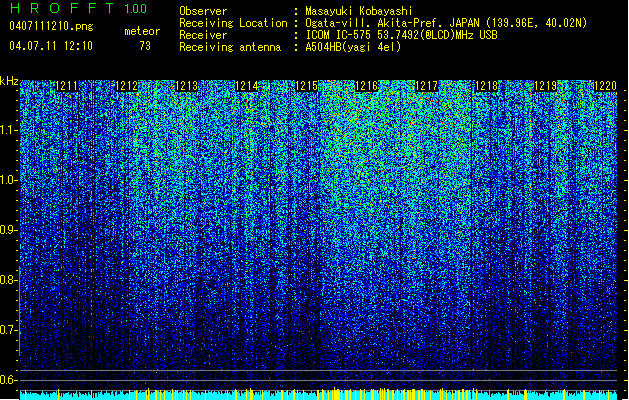Click the cyan signal level bar graph
This screenshot has width=629, height=400.
(x=319, y=394)
